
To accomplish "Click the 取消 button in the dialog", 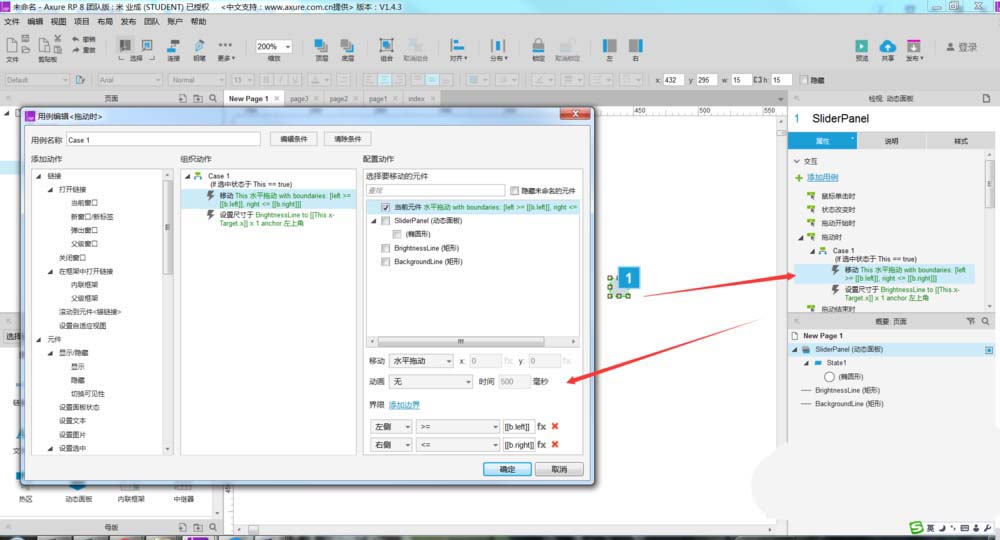I will click(x=559, y=469).
